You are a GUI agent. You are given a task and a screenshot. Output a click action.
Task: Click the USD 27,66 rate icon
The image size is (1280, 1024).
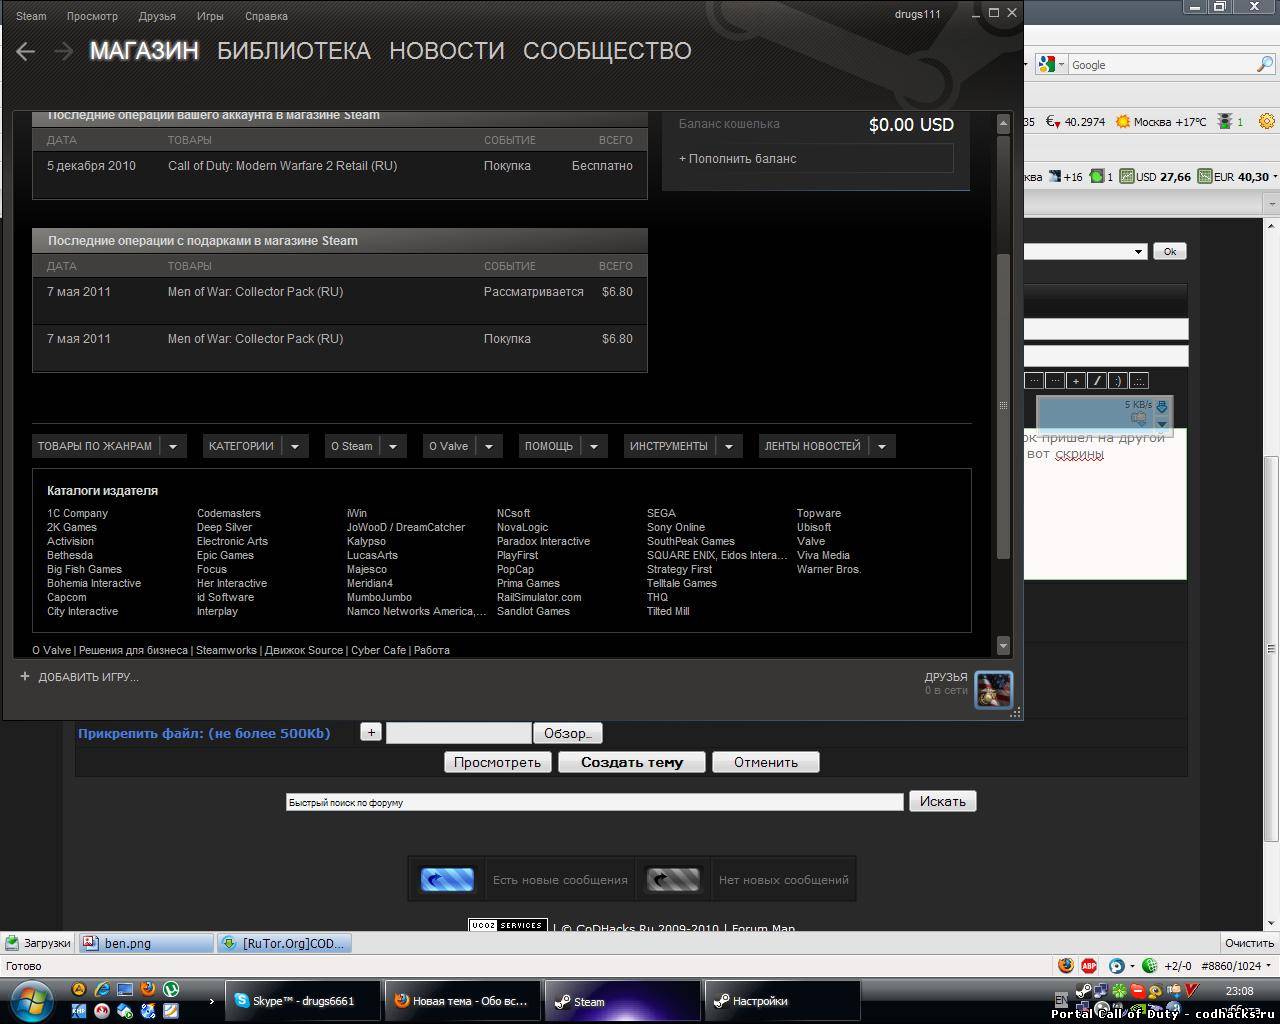point(1126,177)
